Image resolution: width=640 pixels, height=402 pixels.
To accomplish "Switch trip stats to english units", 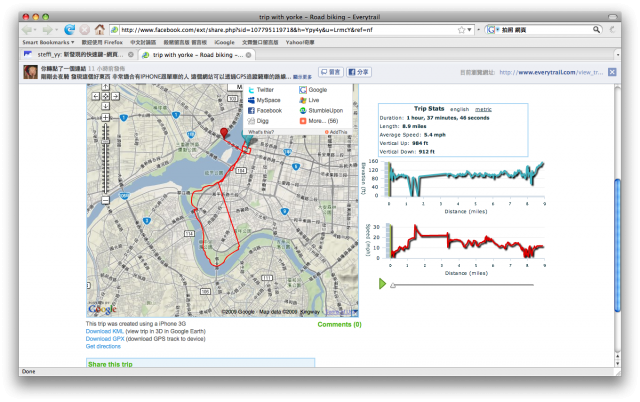I will point(460,109).
